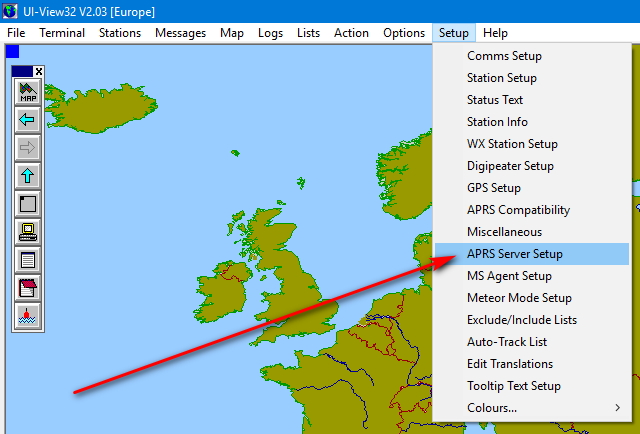Click the up arrow toolbar button
The width and height of the screenshot is (640, 434).
click(x=28, y=177)
